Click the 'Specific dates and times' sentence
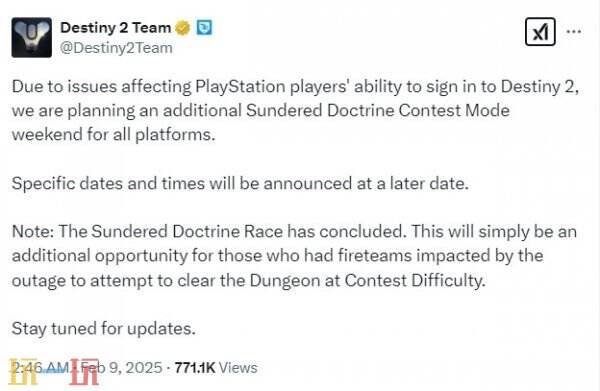 [240, 184]
